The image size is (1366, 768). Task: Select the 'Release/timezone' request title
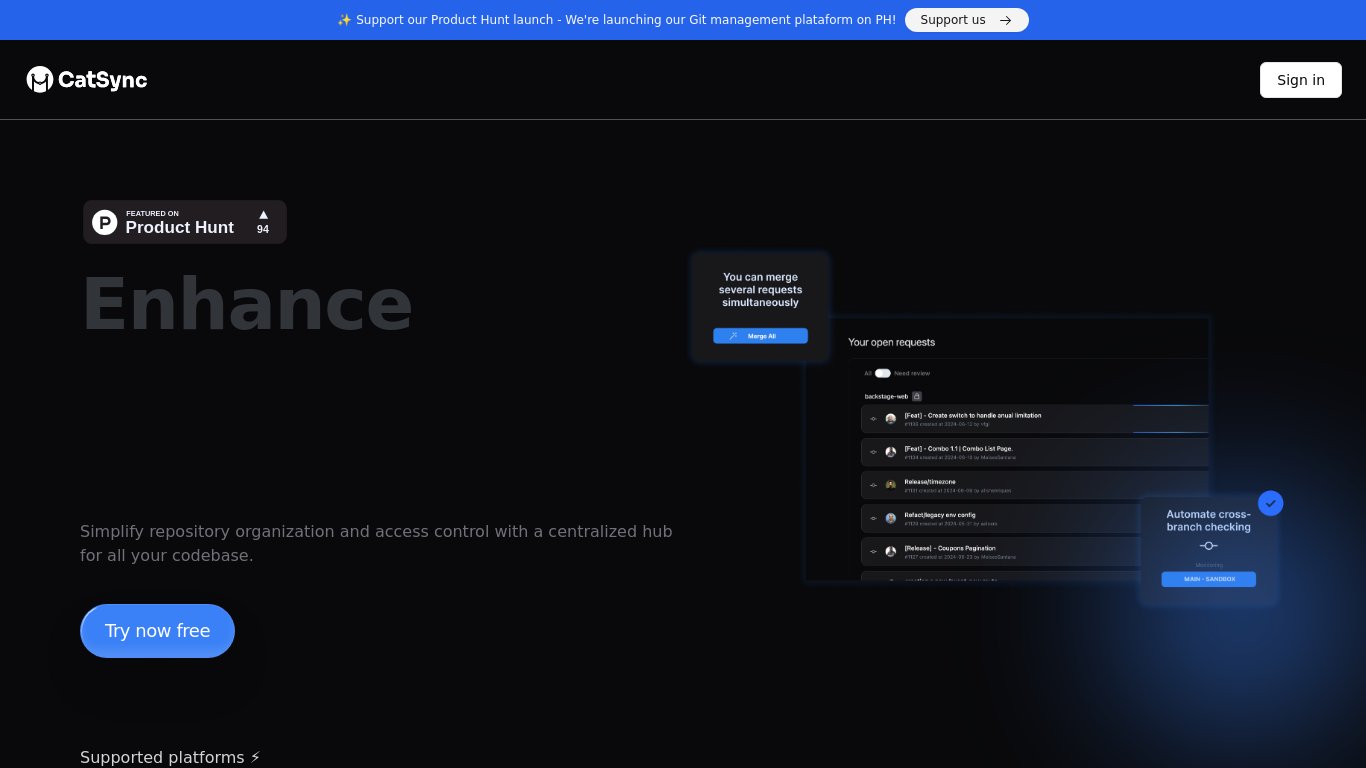pyautogui.click(x=930, y=482)
